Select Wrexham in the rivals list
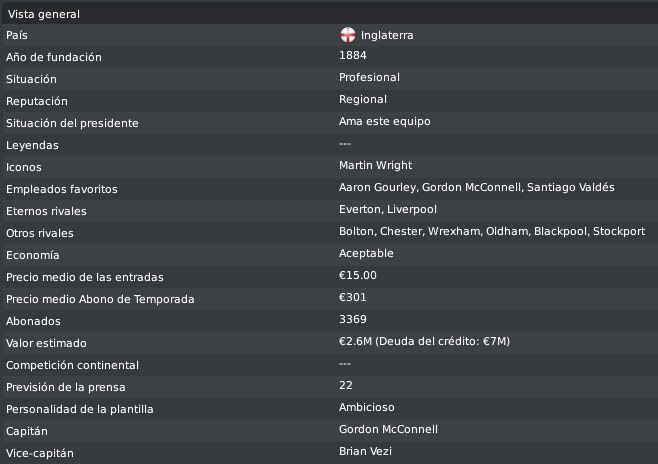658x464 pixels. [454, 231]
